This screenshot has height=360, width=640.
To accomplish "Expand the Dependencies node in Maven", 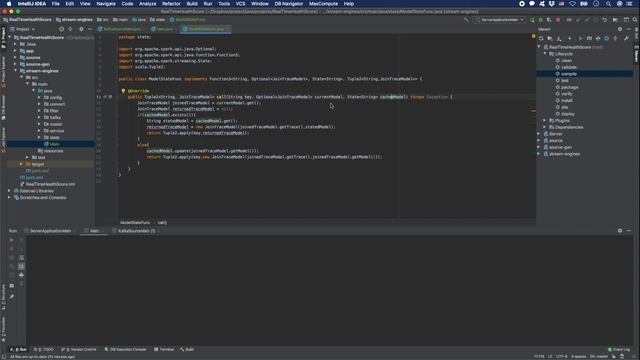I will tap(545, 127).
